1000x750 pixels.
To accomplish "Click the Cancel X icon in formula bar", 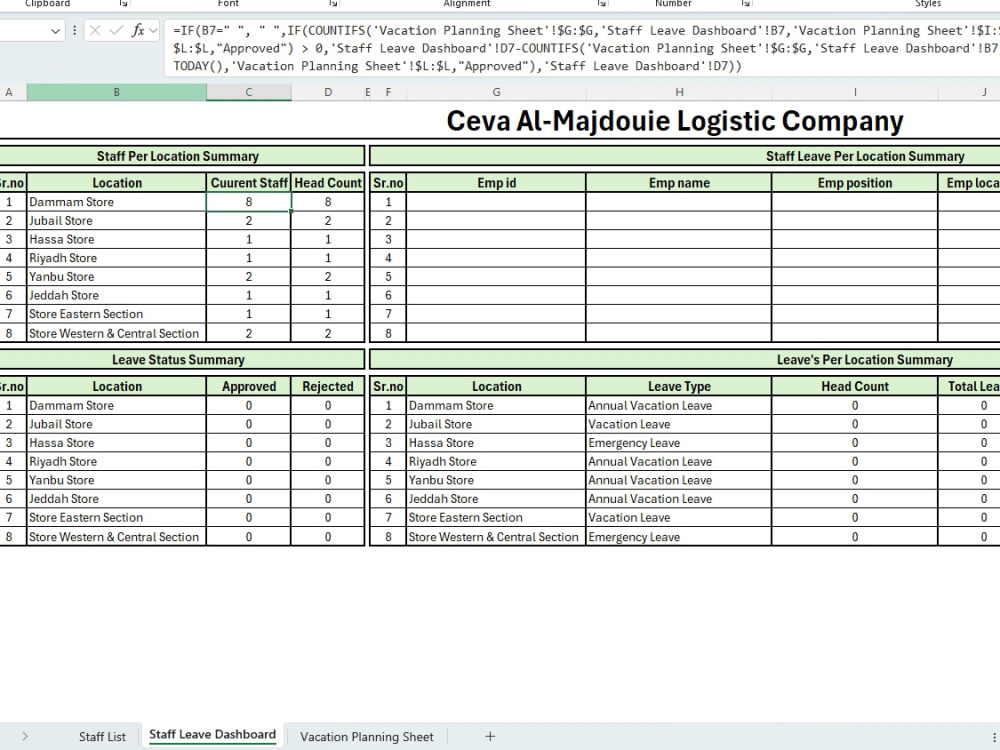I will (x=95, y=30).
